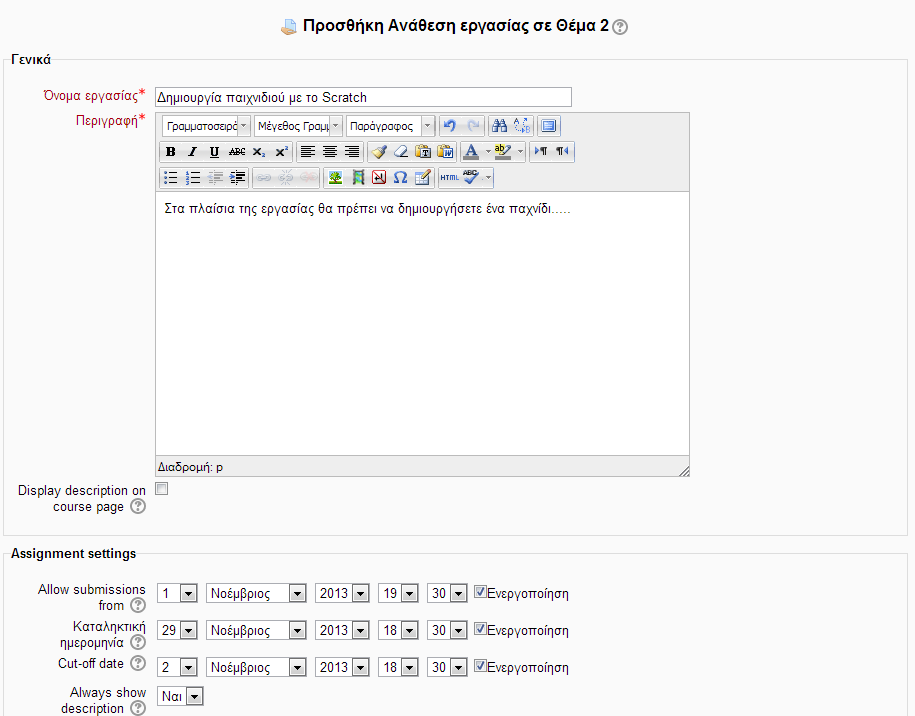Image resolution: width=915 pixels, height=716 pixels.
Task: Toggle underline formatting
Action: (214, 152)
